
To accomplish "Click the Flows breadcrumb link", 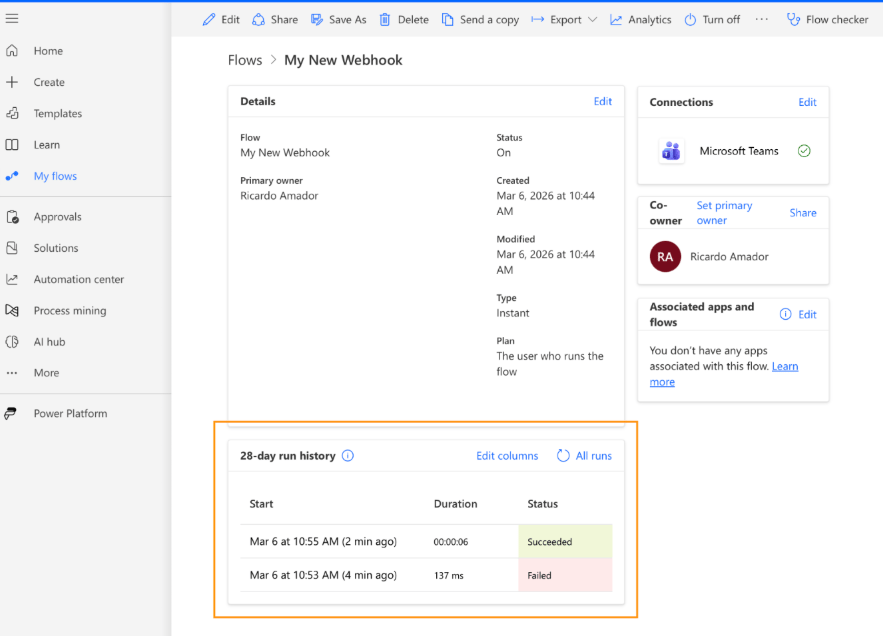I will [245, 60].
